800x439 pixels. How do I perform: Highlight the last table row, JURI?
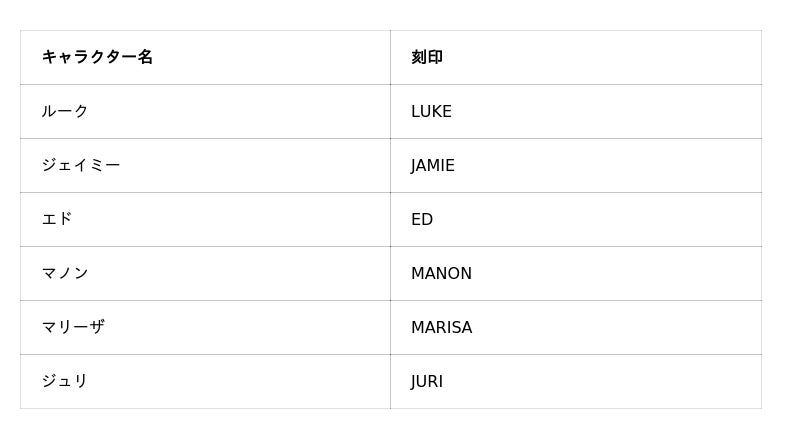pyautogui.click(x=390, y=382)
